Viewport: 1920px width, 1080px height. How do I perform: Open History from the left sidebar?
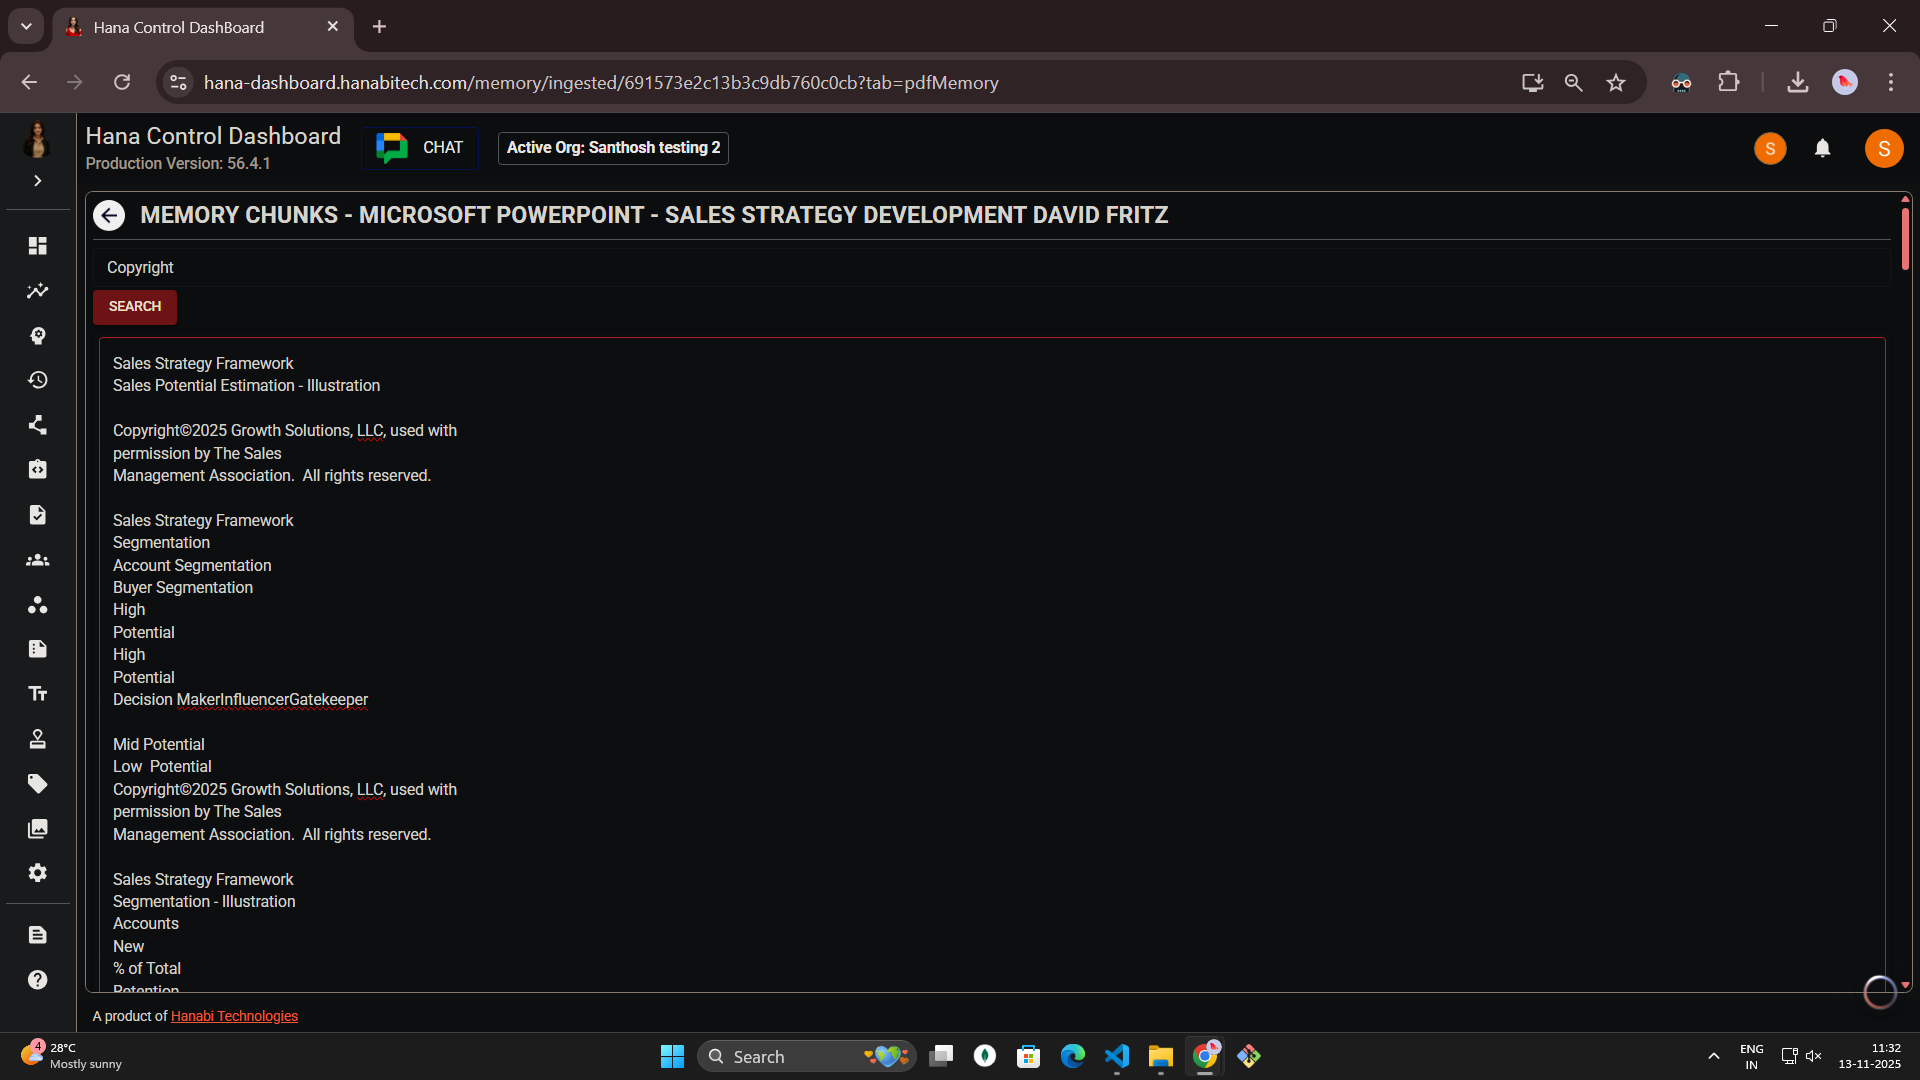(37, 380)
